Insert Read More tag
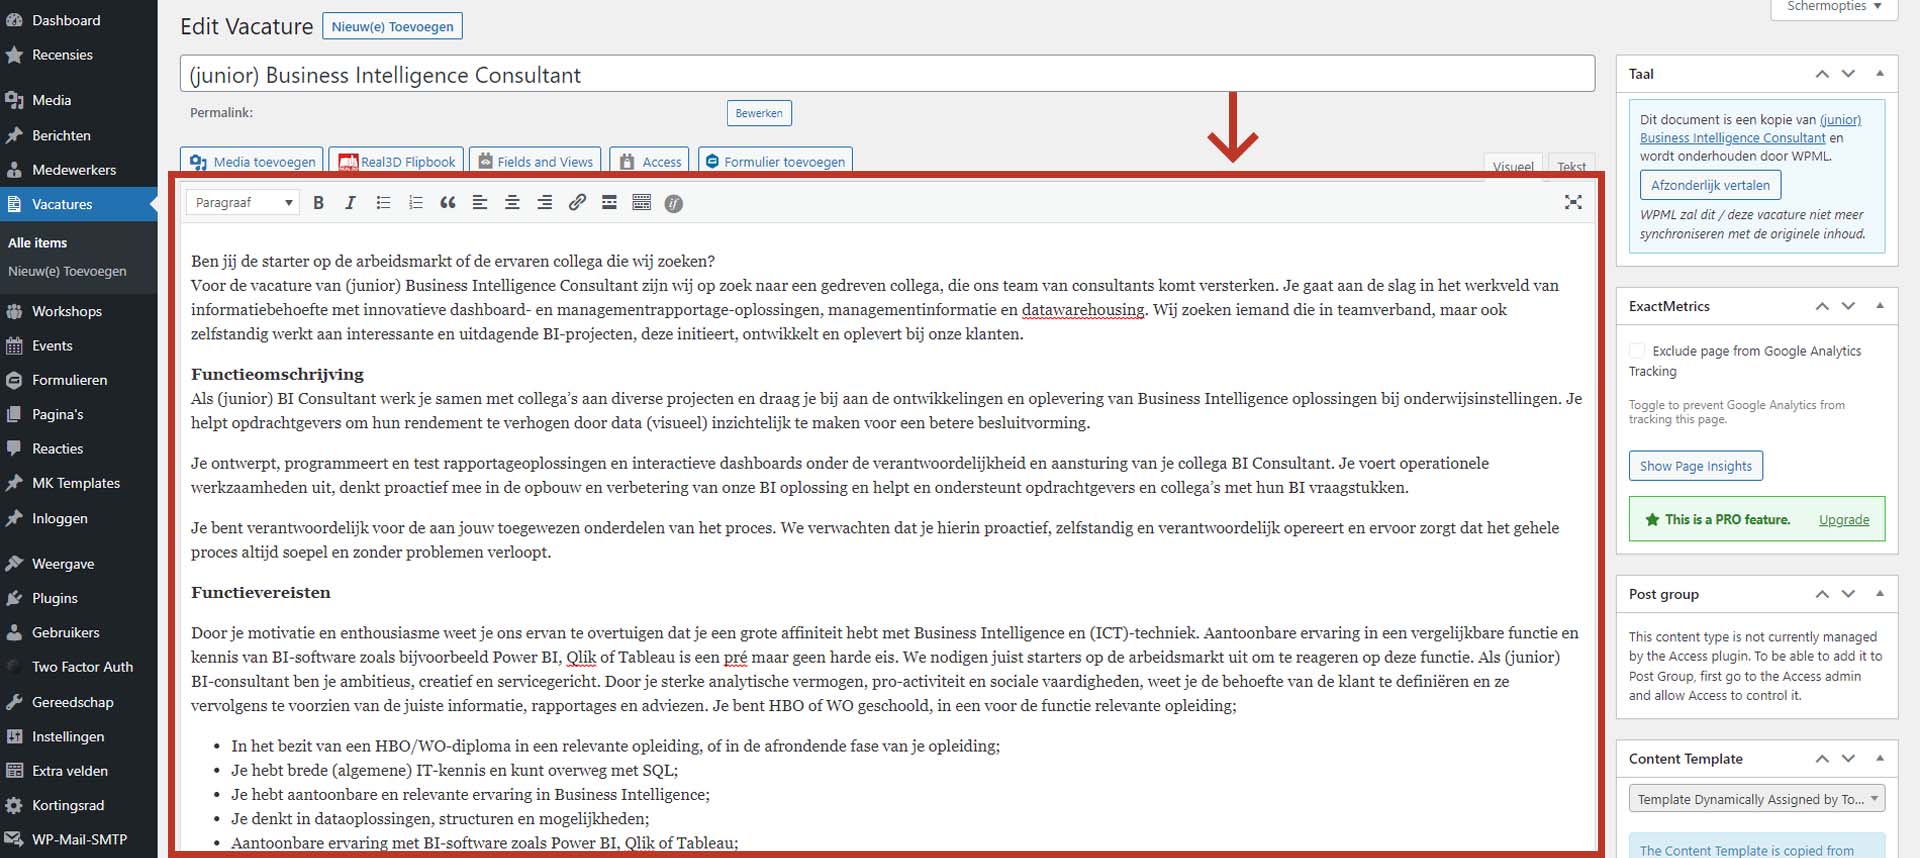Image resolution: width=1920 pixels, height=858 pixels. pyautogui.click(x=609, y=203)
